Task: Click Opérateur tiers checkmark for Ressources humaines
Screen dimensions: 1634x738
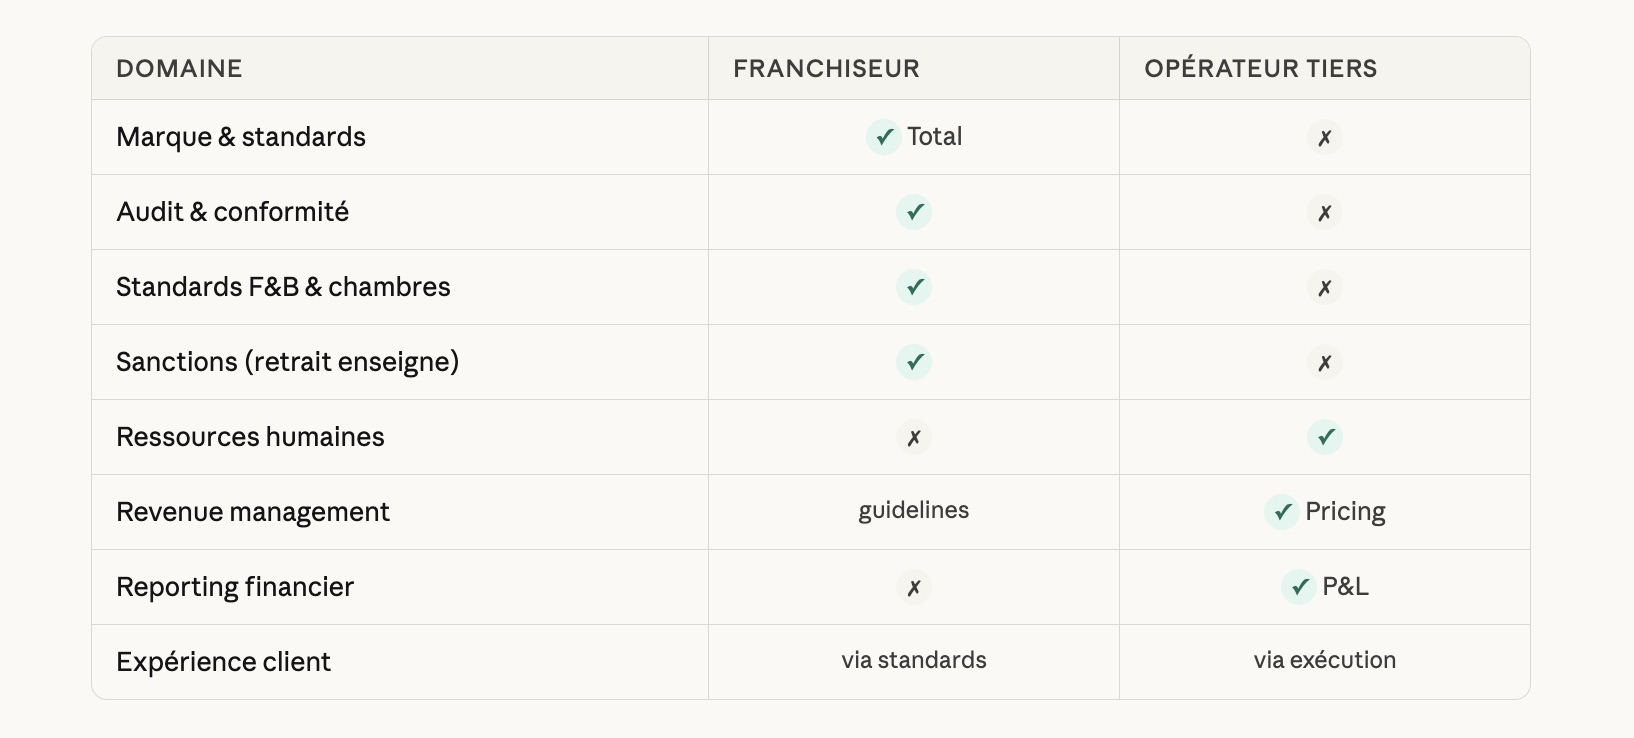Action: [1325, 437]
